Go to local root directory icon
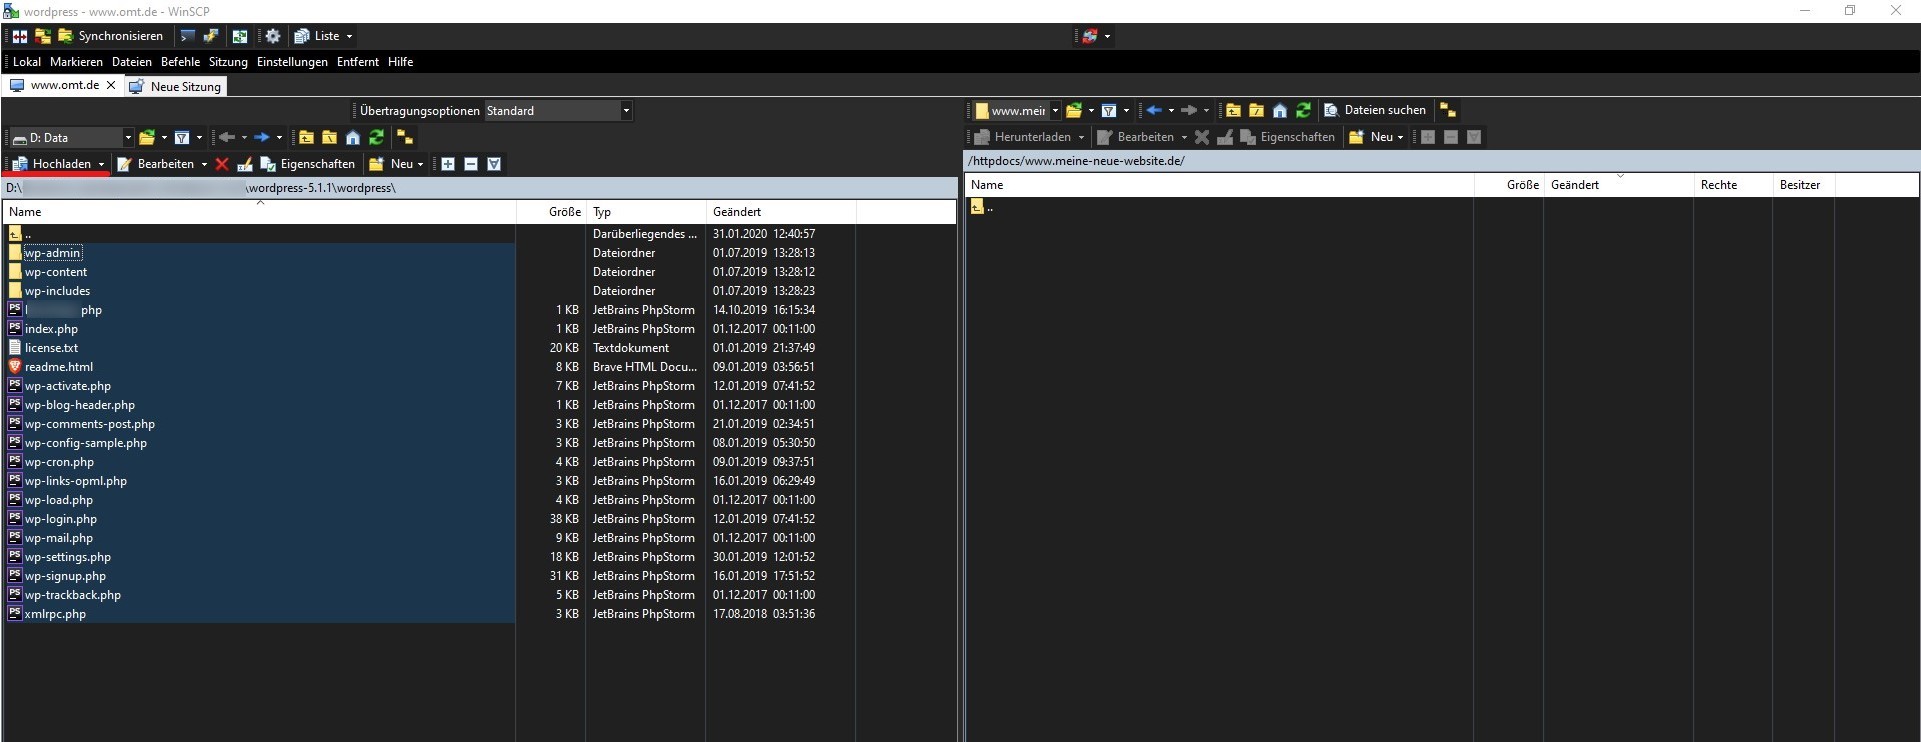 [329, 137]
